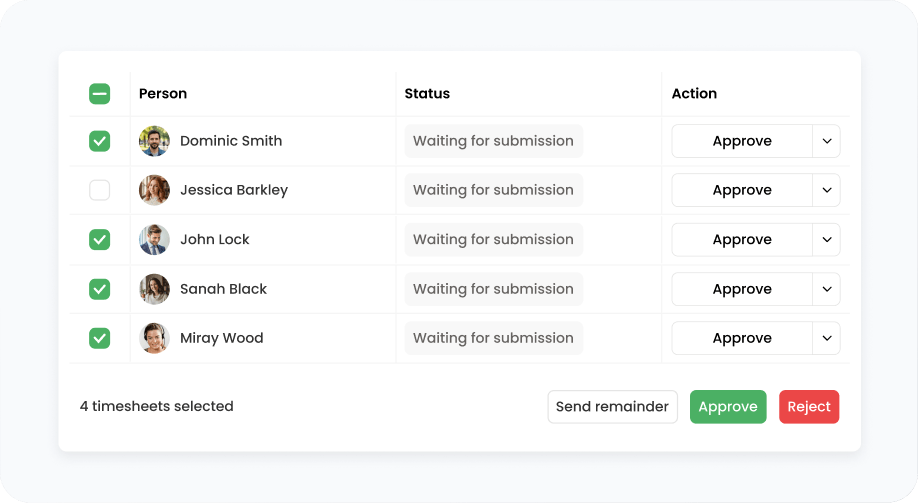Approve Dominic Smith's timesheet
Image resolution: width=918 pixels, height=503 pixels.
tap(742, 141)
